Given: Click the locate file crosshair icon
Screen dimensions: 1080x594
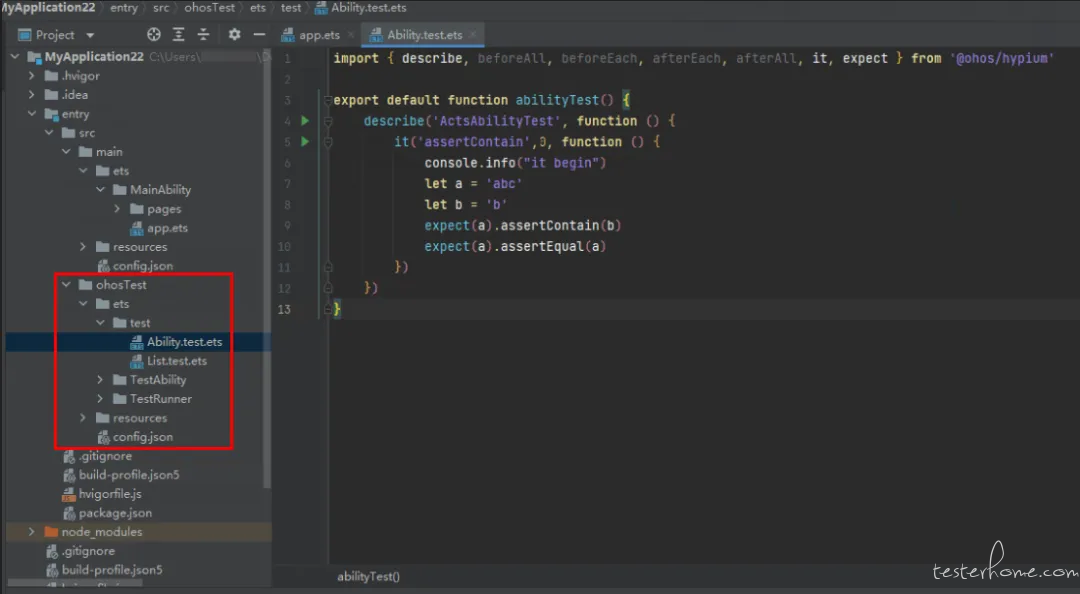Looking at the screenshot, I should tap(154, 34).
